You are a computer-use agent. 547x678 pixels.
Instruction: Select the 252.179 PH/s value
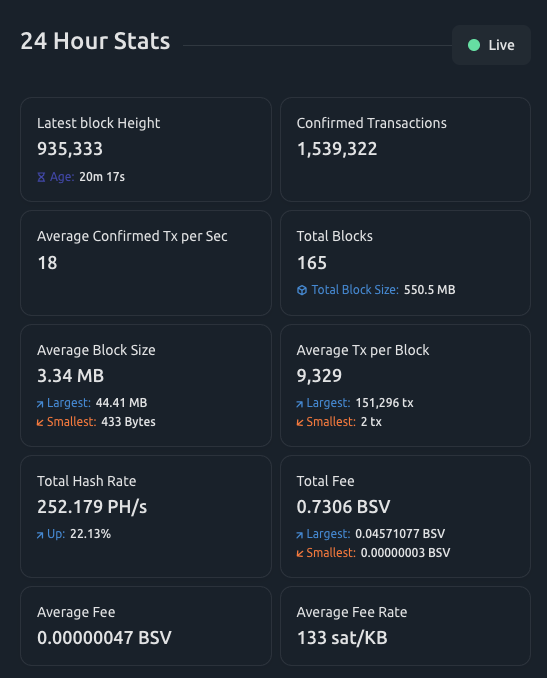pos(92,507)
